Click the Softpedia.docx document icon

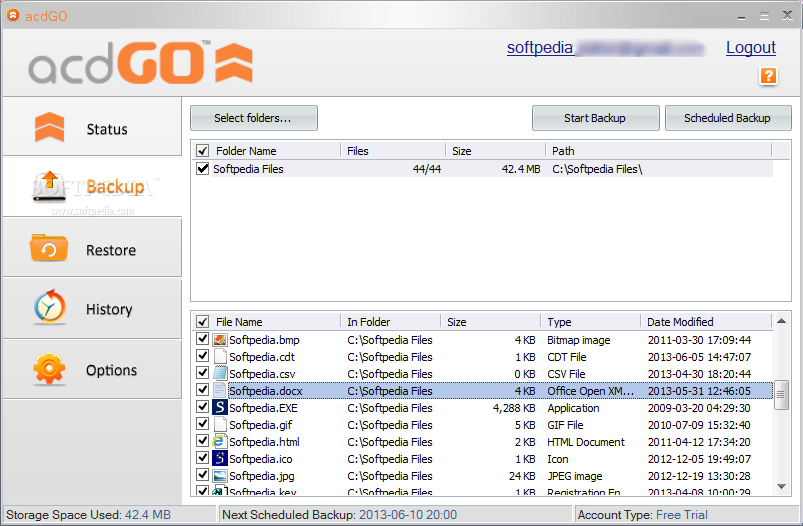tap(220, 390)
